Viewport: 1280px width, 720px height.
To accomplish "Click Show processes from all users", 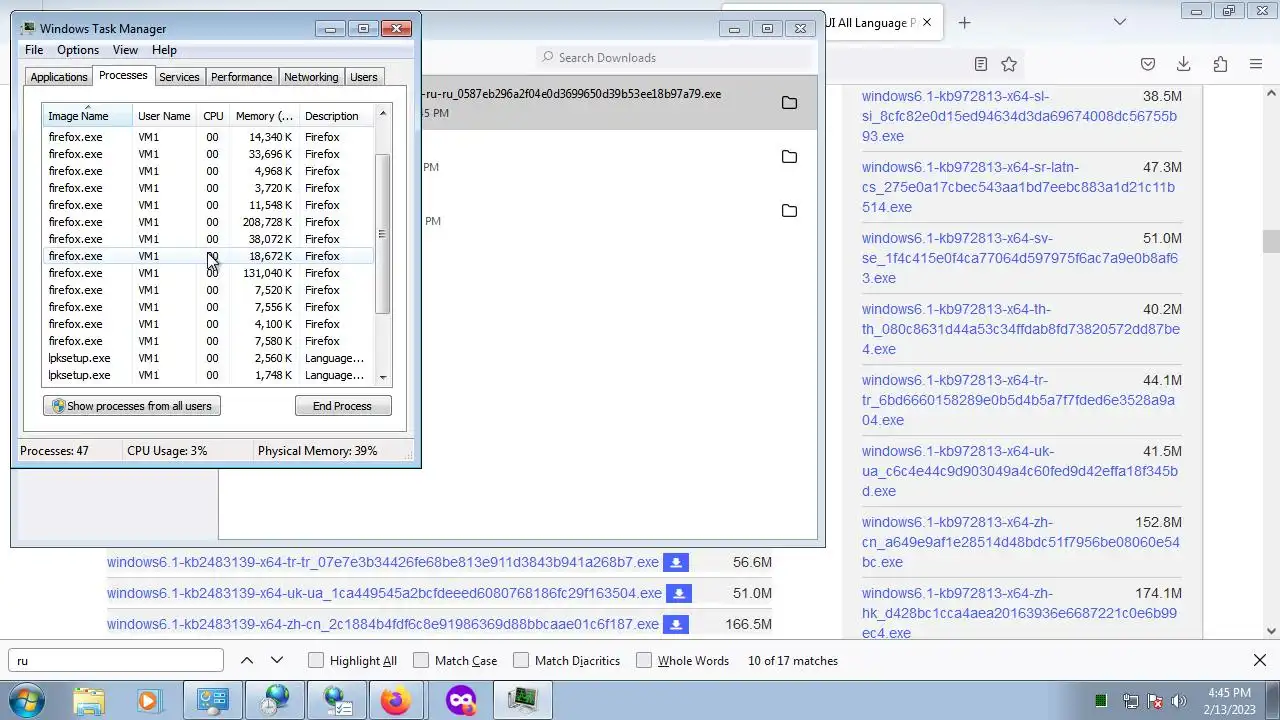I will (132, 406).
